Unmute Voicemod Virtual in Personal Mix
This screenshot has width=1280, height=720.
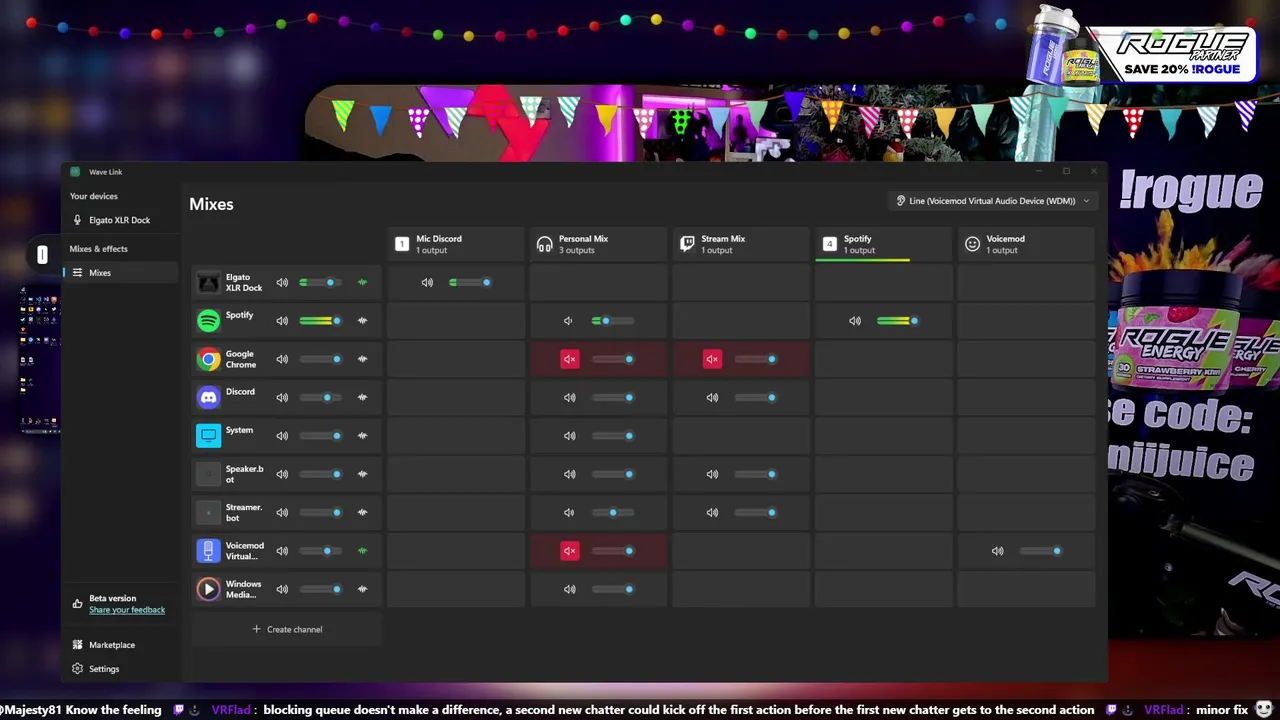pyautogui.click(x=569, y=550)
